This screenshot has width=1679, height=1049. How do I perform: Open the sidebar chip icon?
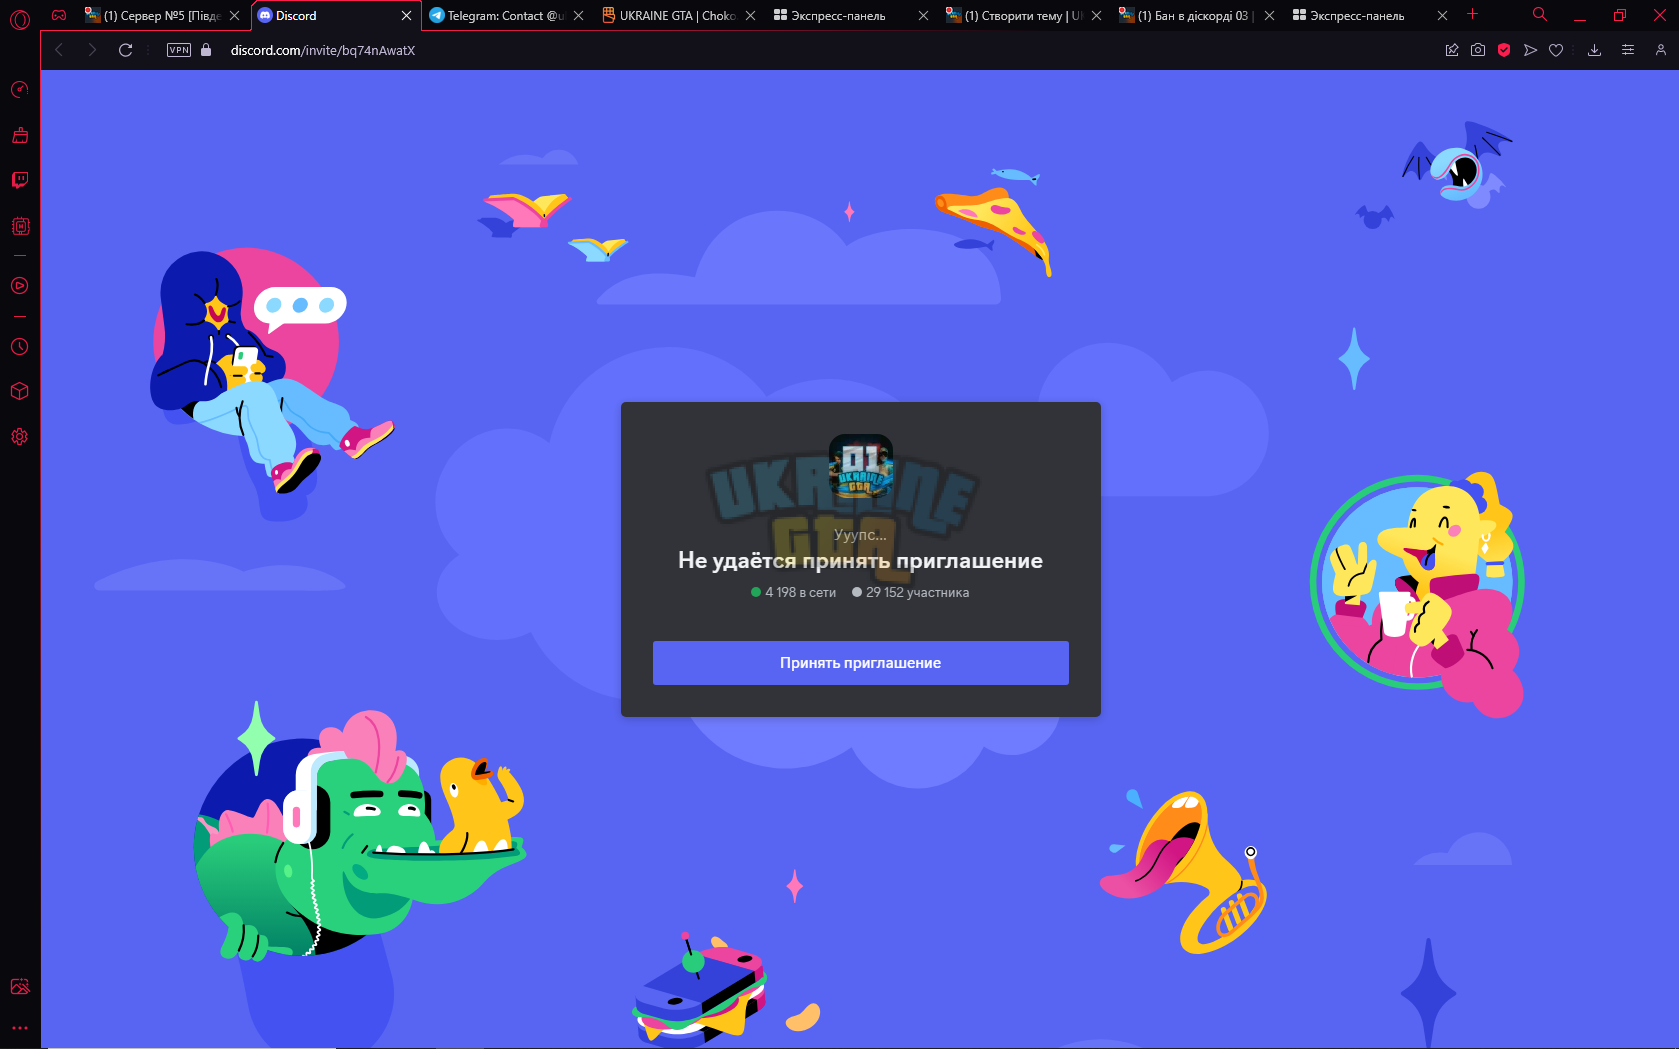click(20, 226)
